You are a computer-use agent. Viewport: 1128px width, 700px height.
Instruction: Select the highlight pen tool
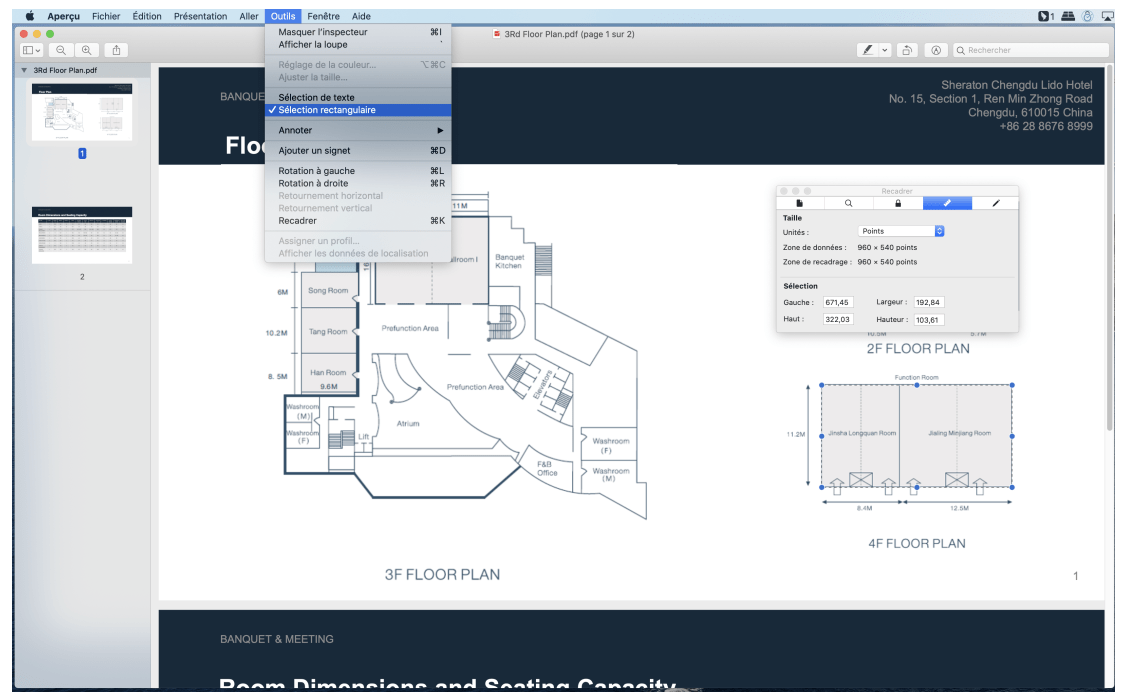pyautogui.click(x=868, y=50)
